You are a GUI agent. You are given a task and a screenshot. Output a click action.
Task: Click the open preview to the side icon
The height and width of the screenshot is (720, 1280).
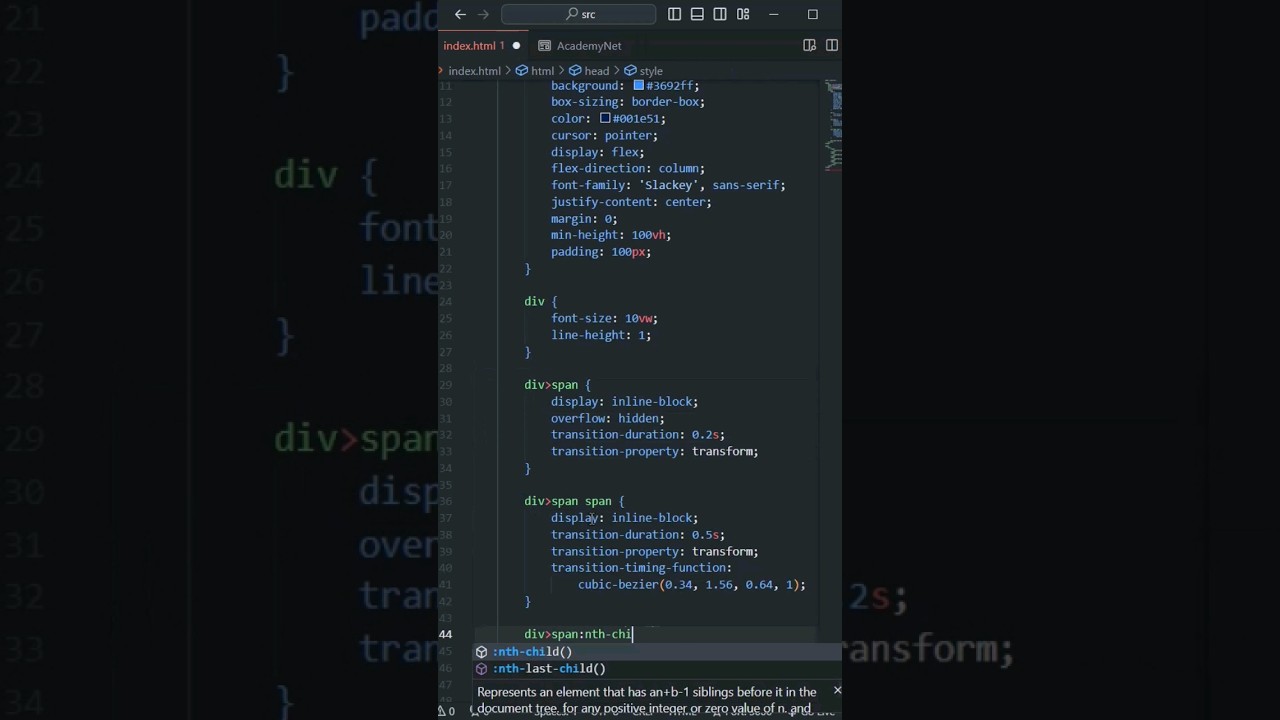(x=810, y=45)
